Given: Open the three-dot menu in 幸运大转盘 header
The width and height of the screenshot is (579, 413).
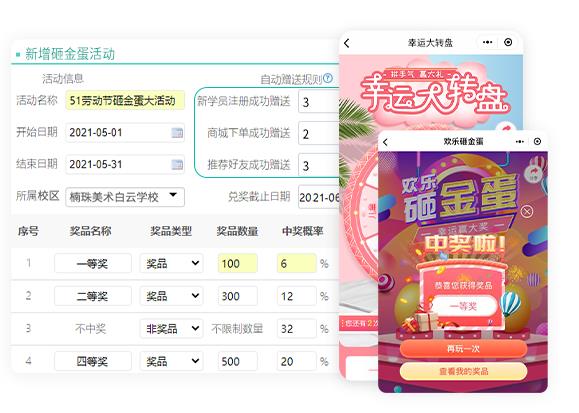Looking at the screenshot, I should coord(487,42).
